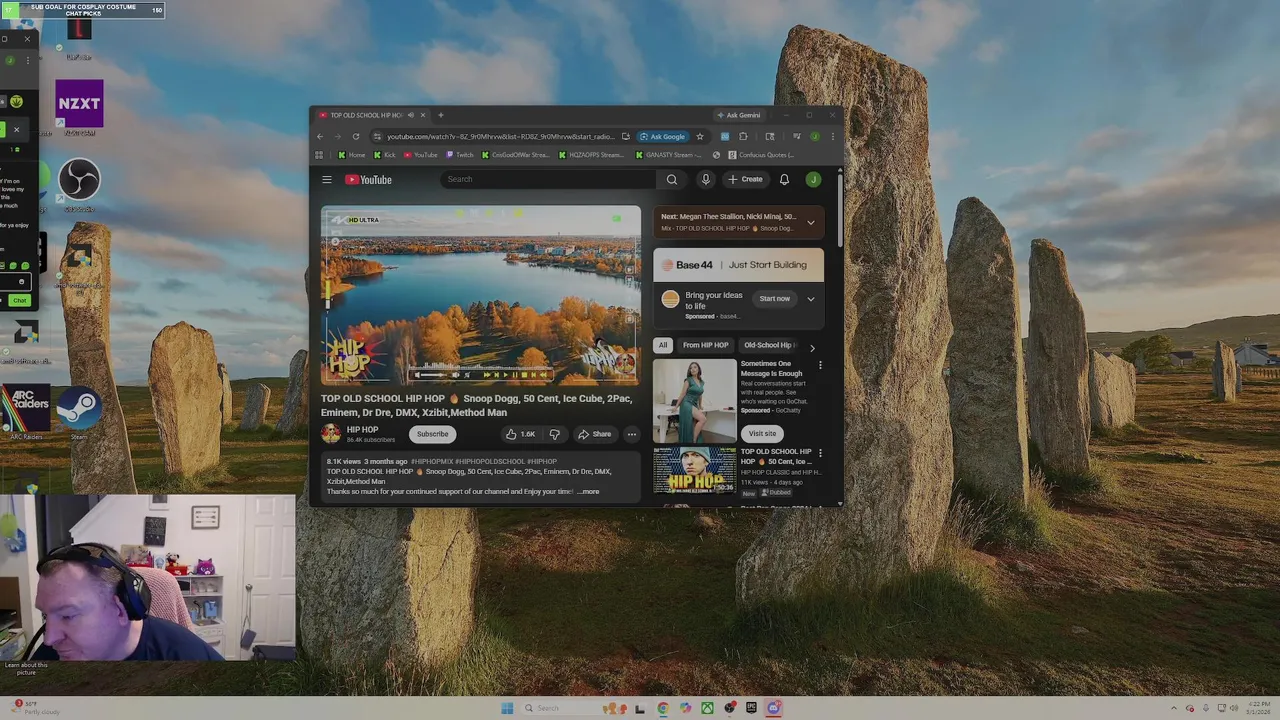This screenshot has width=1280, height=720.
Task: Open the Home bookmark
Action: pos(352,155)
